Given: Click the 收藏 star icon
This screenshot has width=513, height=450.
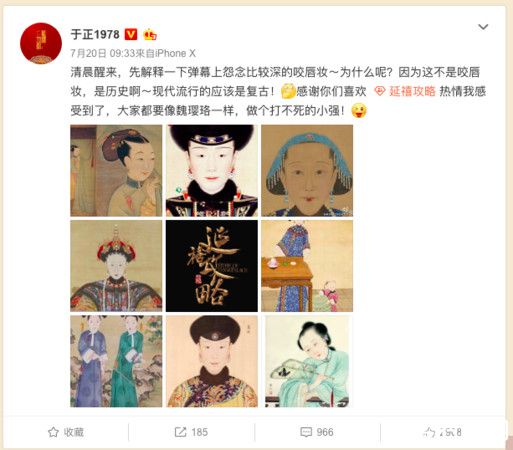Looking at the screenshot, I should pyautogui.click(x=53, y=432).
